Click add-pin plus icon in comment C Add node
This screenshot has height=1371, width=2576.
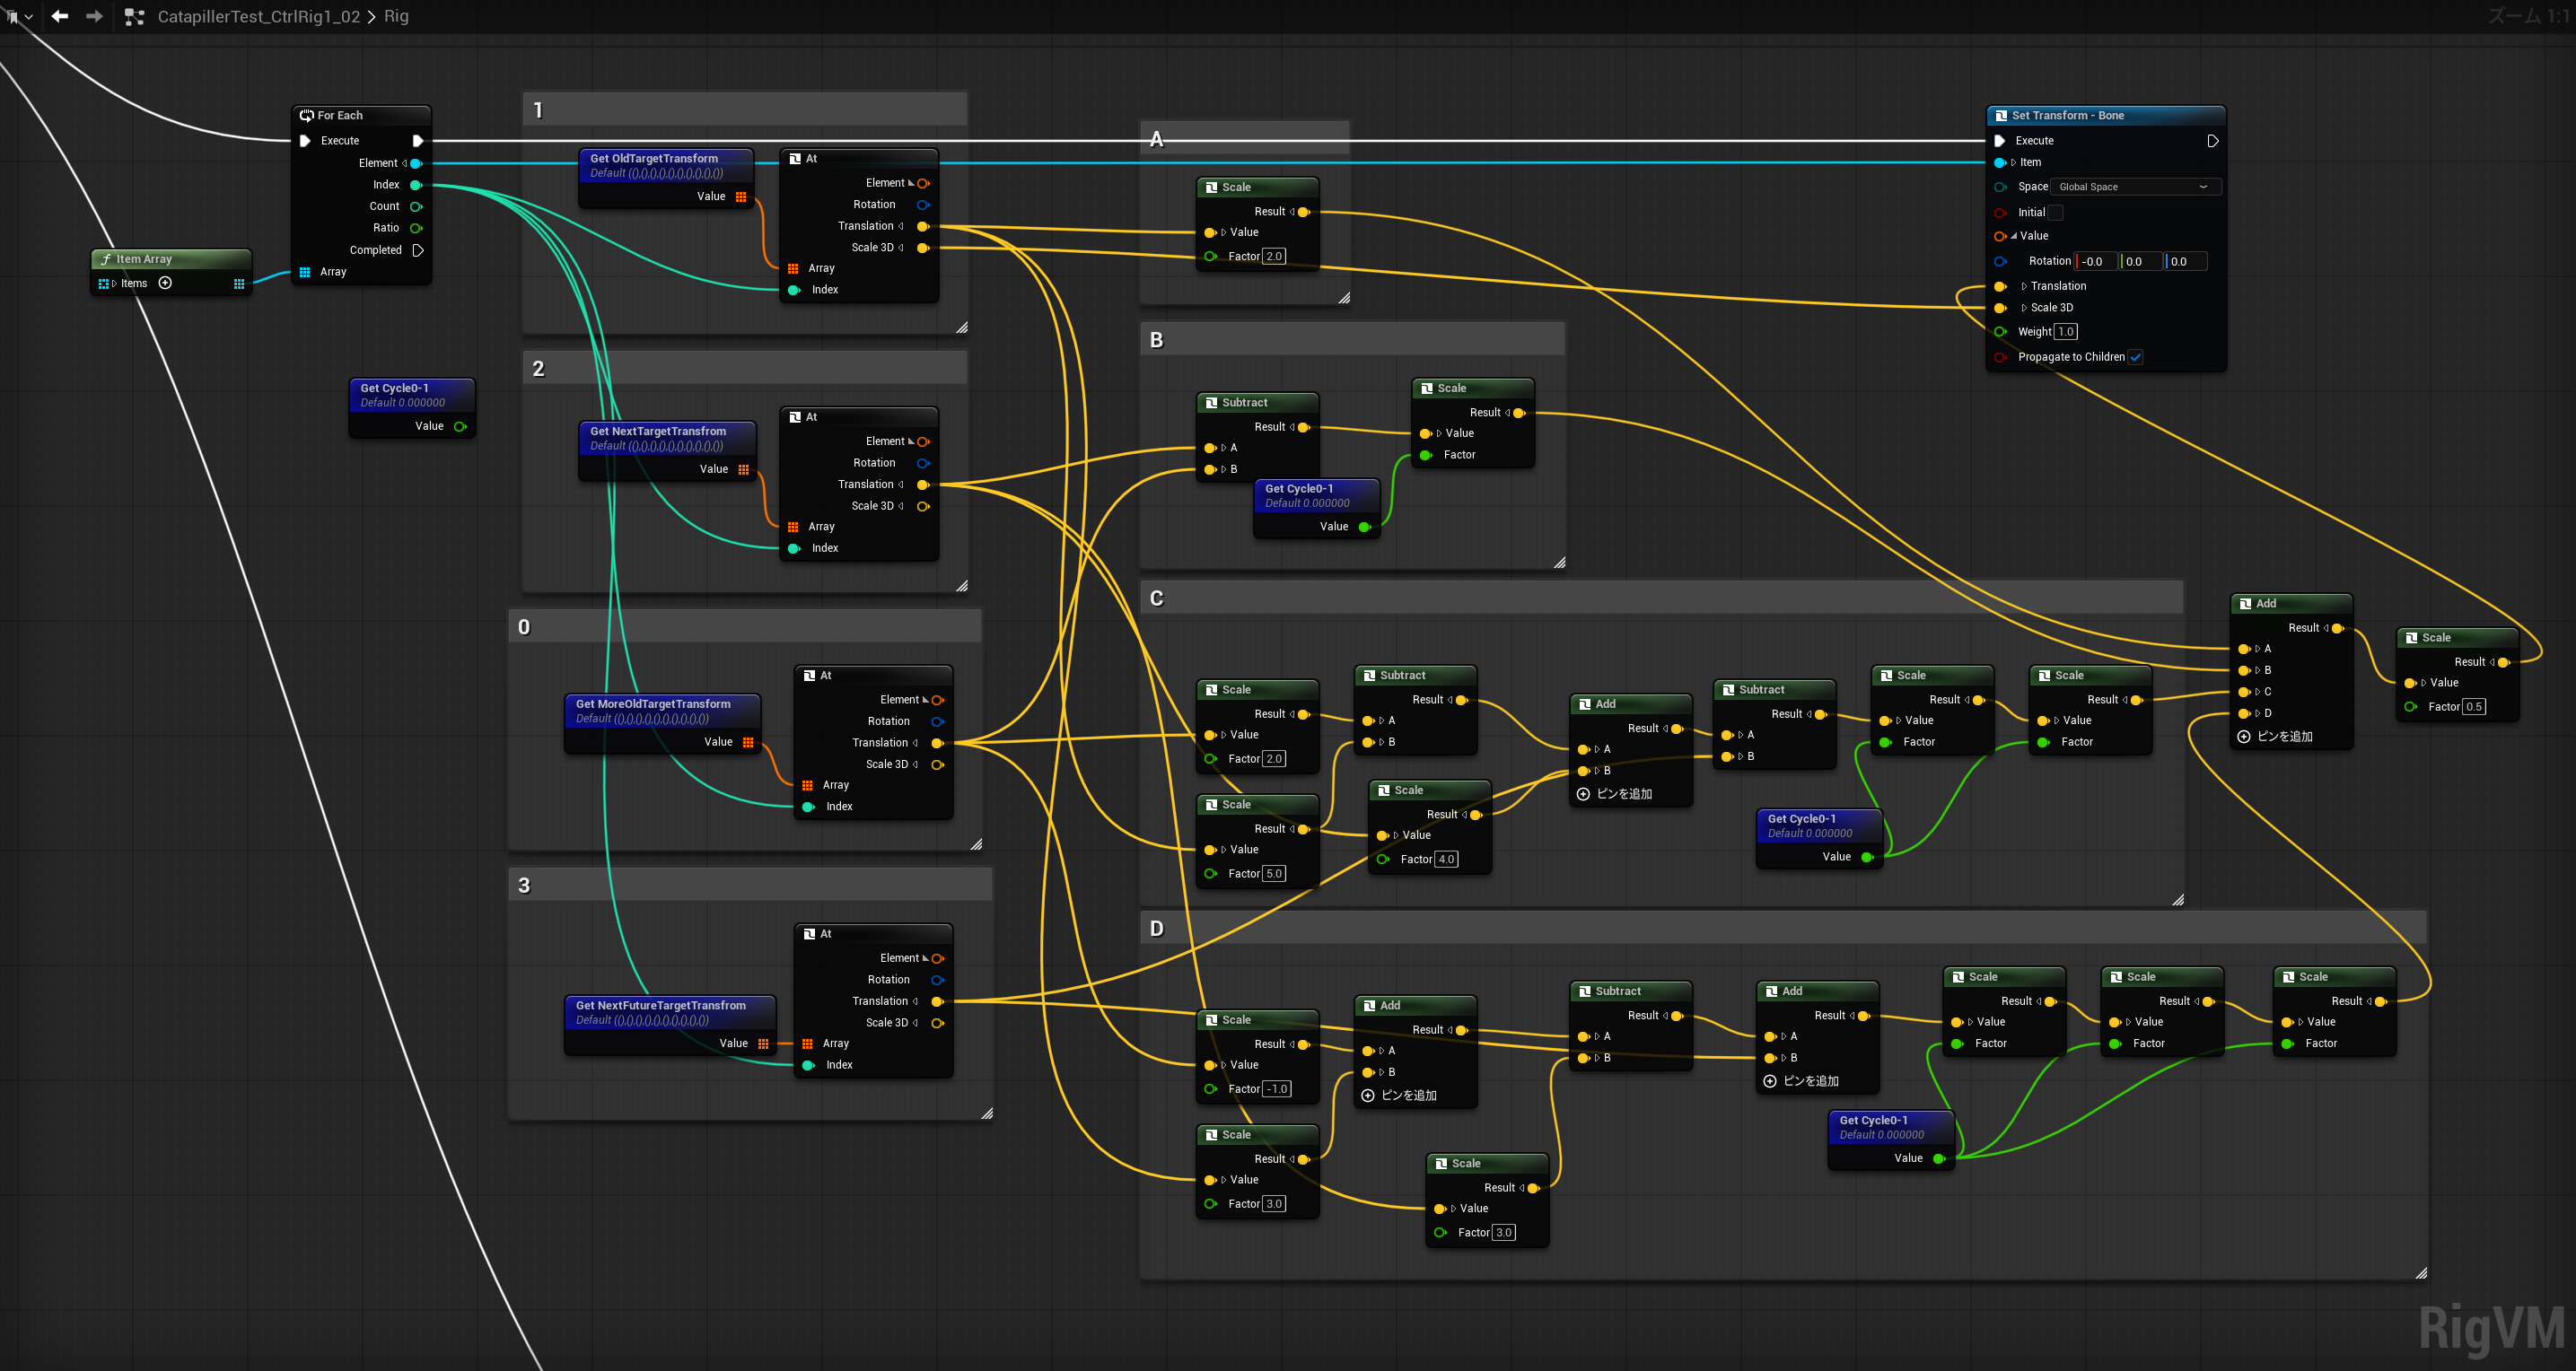click(x=1583, y=794)
